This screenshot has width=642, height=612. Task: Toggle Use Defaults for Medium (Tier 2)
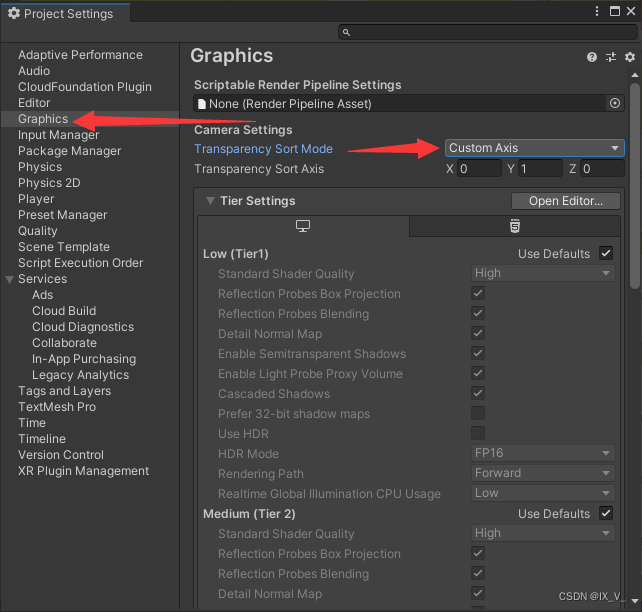point(606,513)
